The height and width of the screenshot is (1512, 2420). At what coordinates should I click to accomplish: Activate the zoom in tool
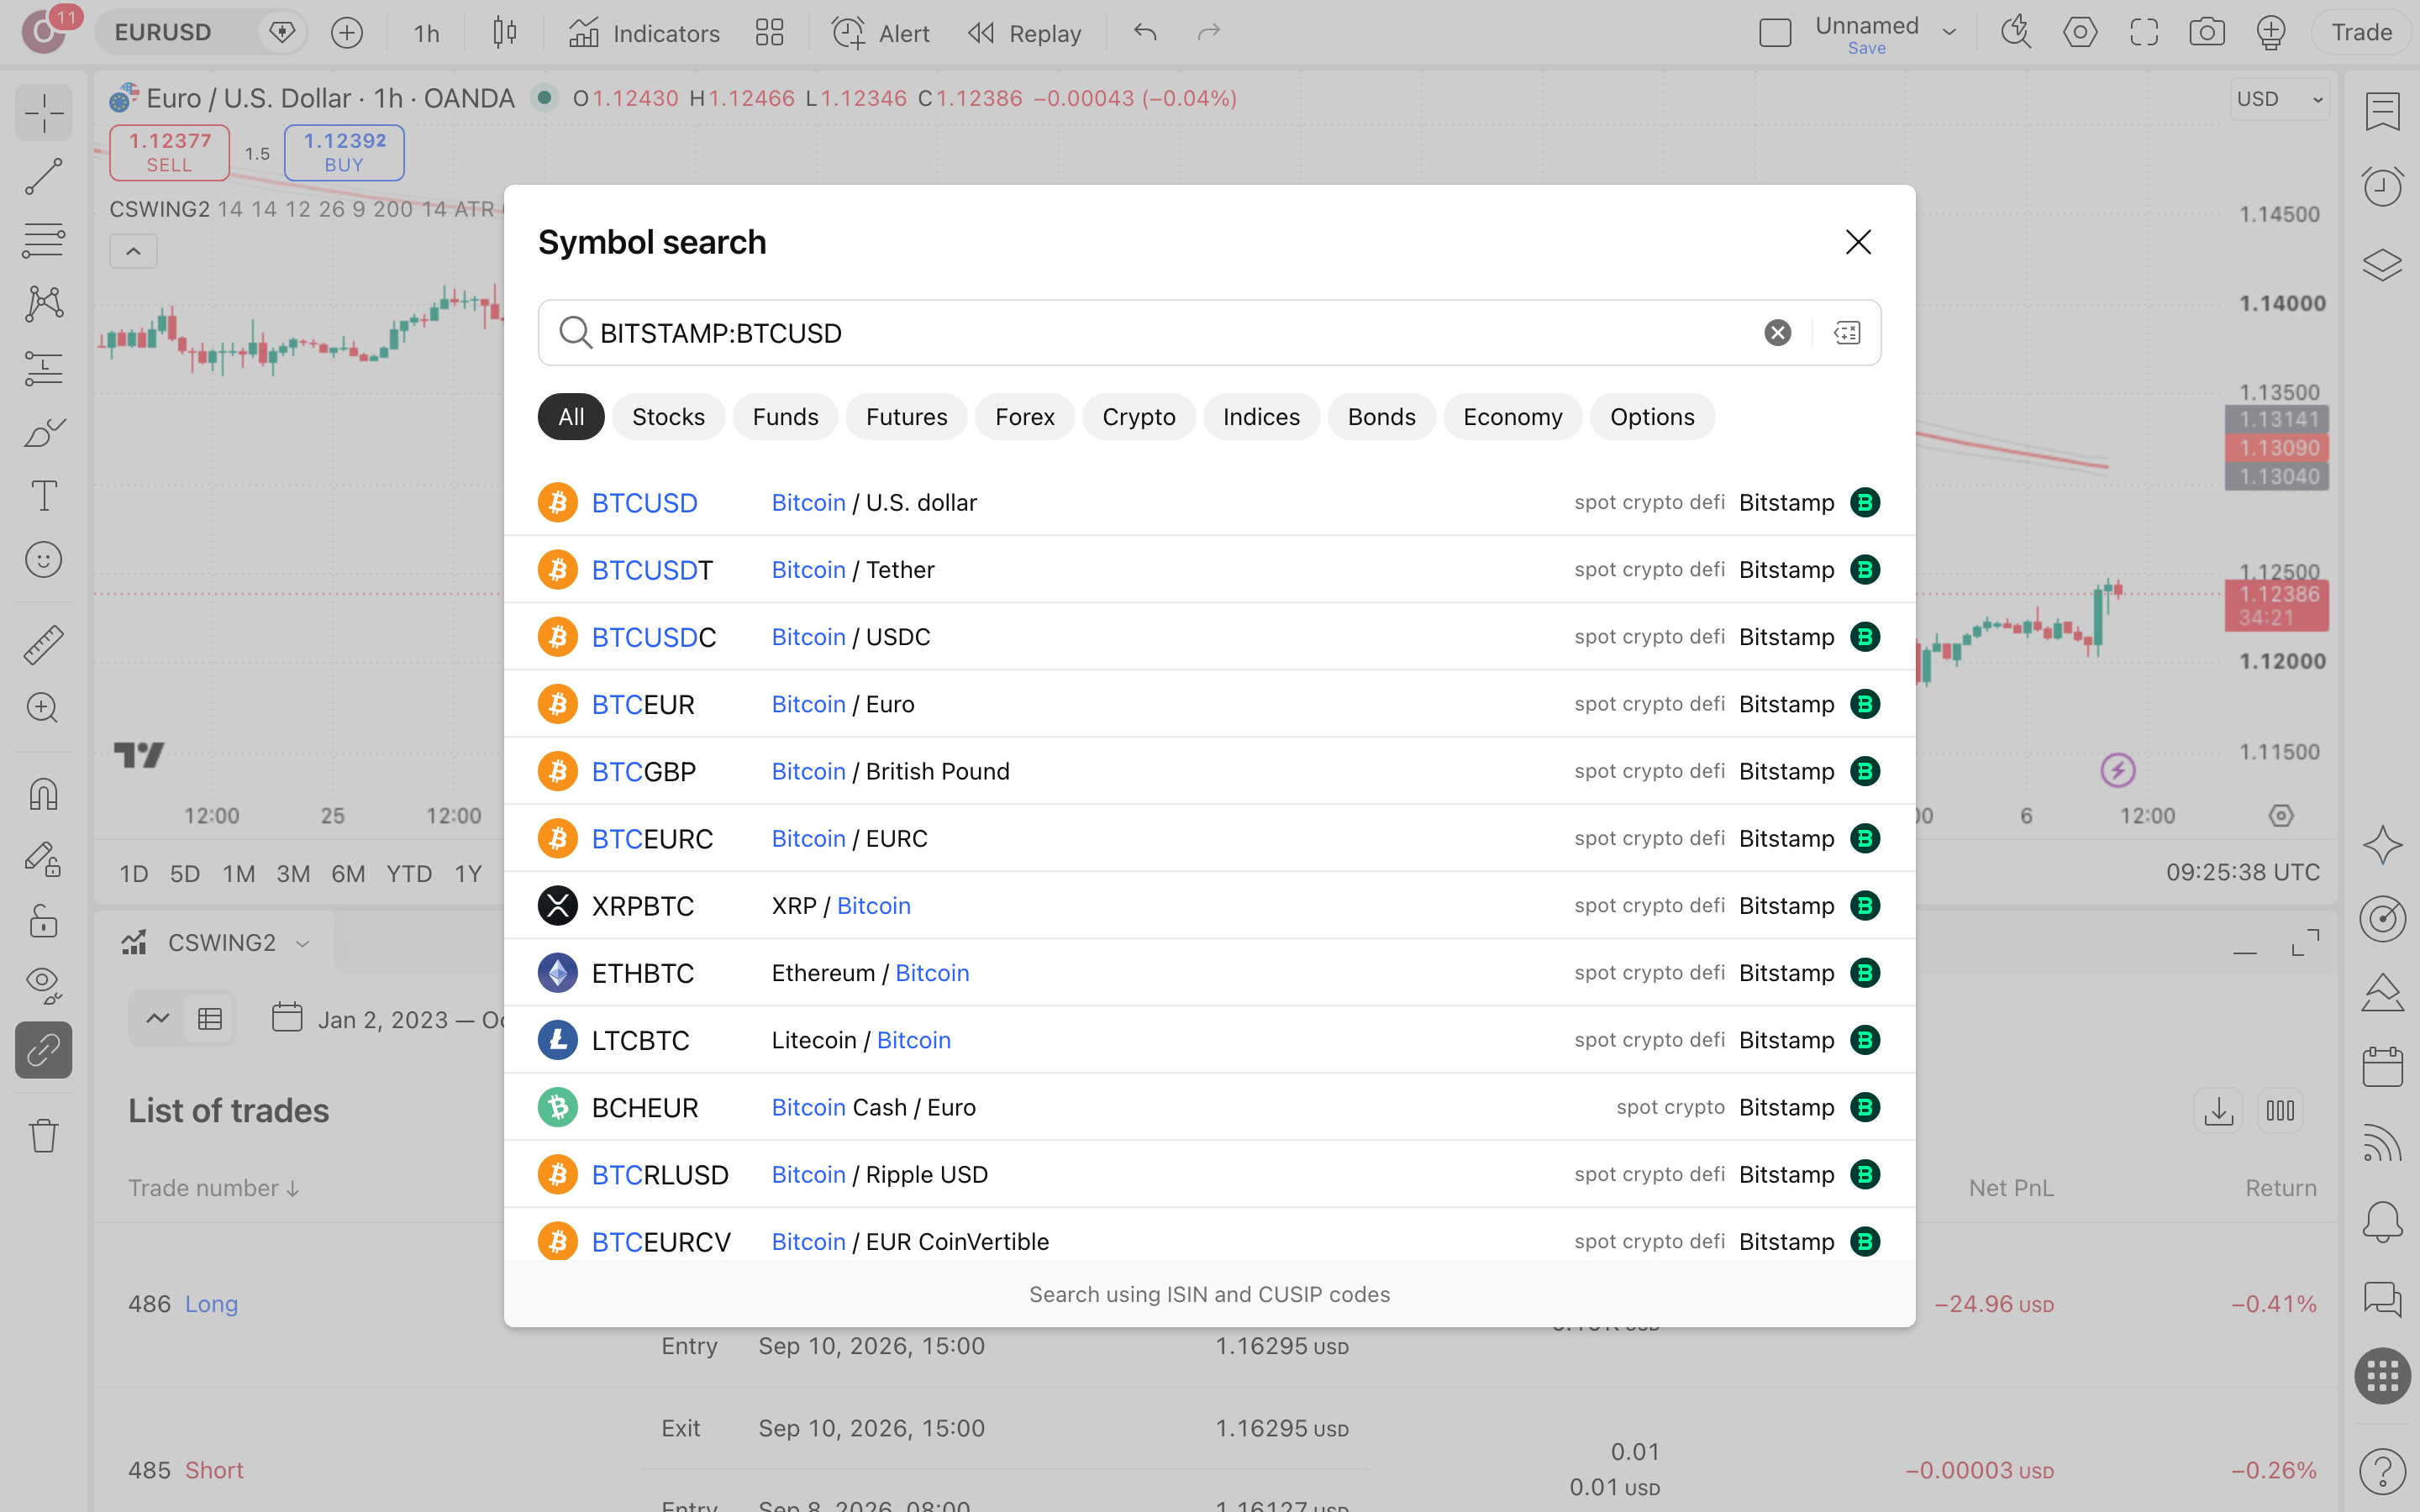43,708
